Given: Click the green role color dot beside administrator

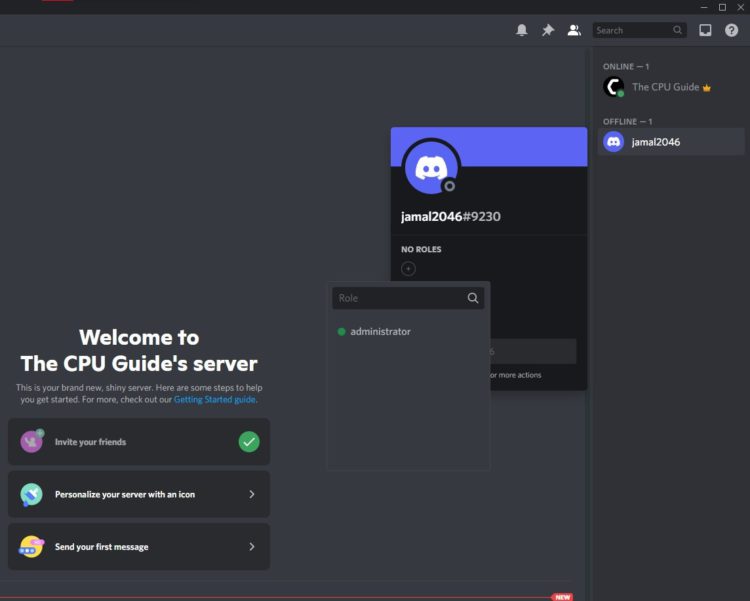Looking at the screenshot, I should [342, 332].
